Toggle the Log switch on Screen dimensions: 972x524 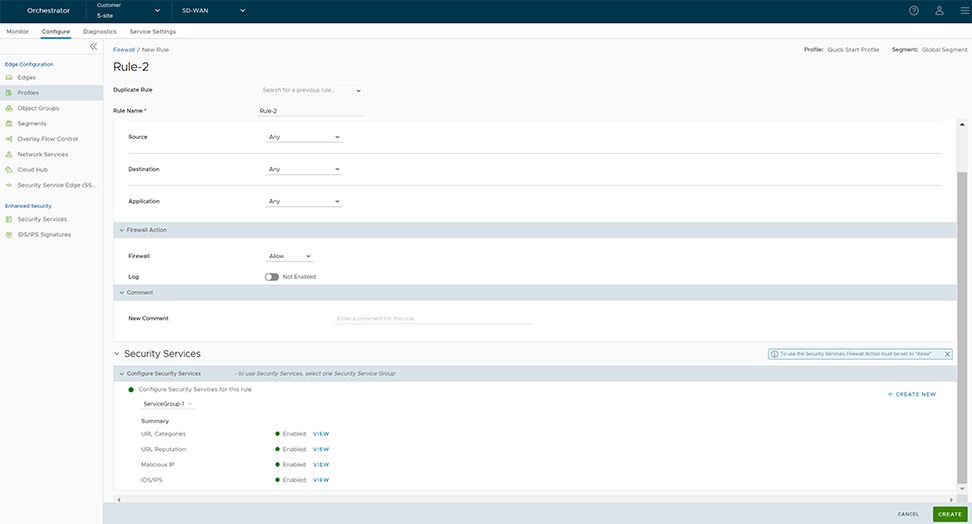272,277
